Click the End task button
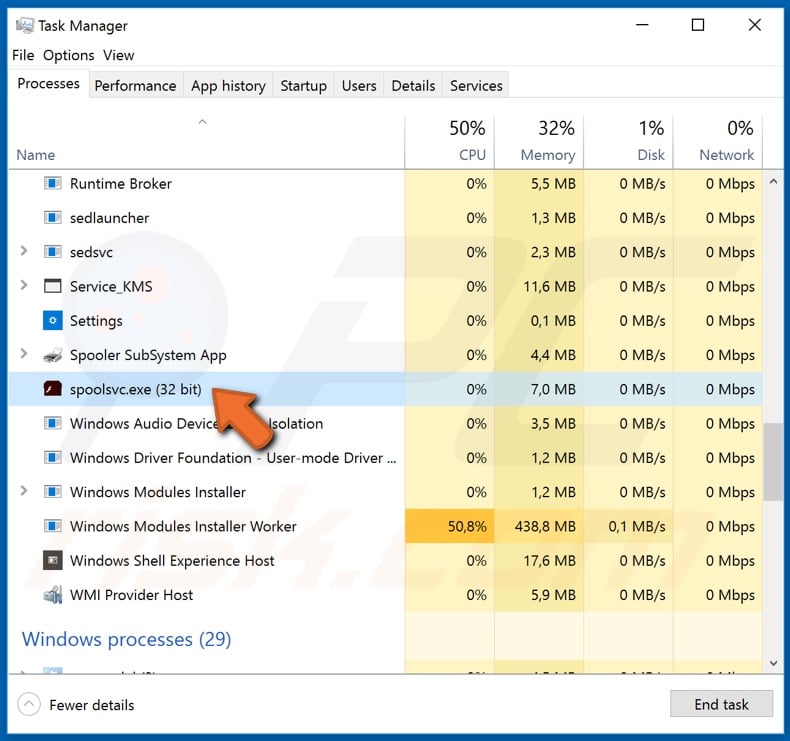 [x=721, y=704]
